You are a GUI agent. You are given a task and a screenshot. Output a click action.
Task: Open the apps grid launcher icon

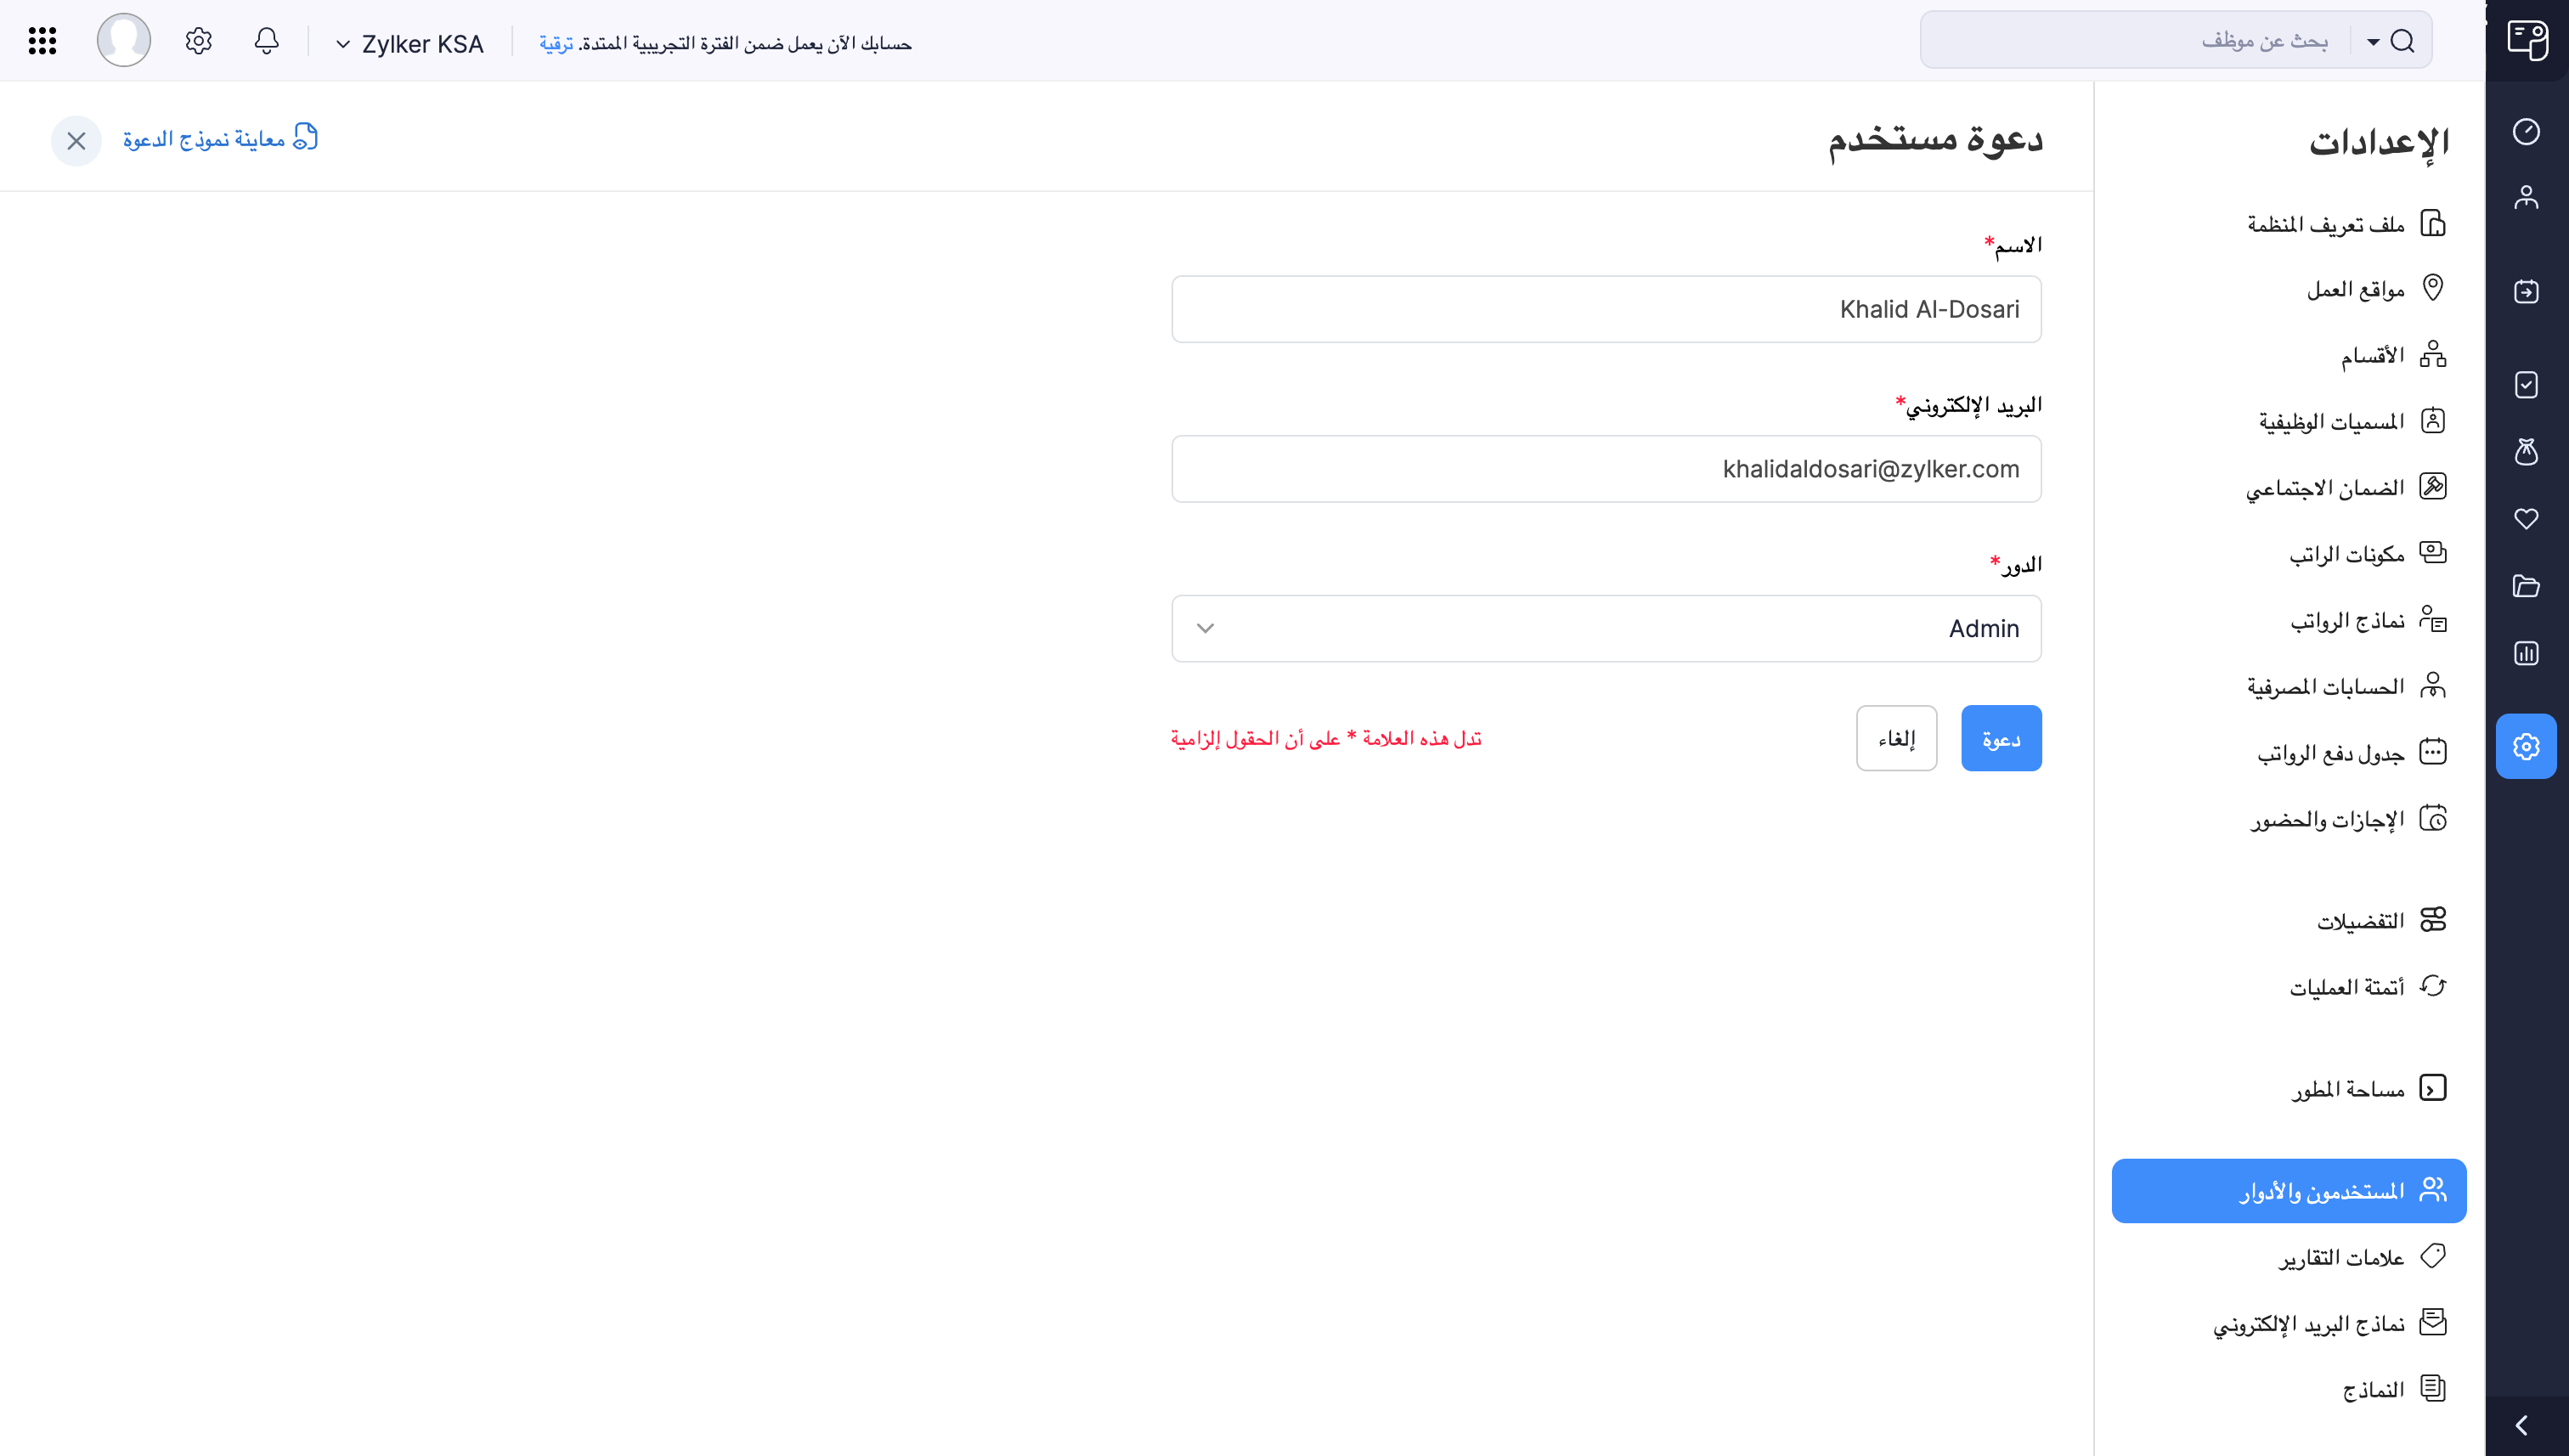tap(42, 41)
